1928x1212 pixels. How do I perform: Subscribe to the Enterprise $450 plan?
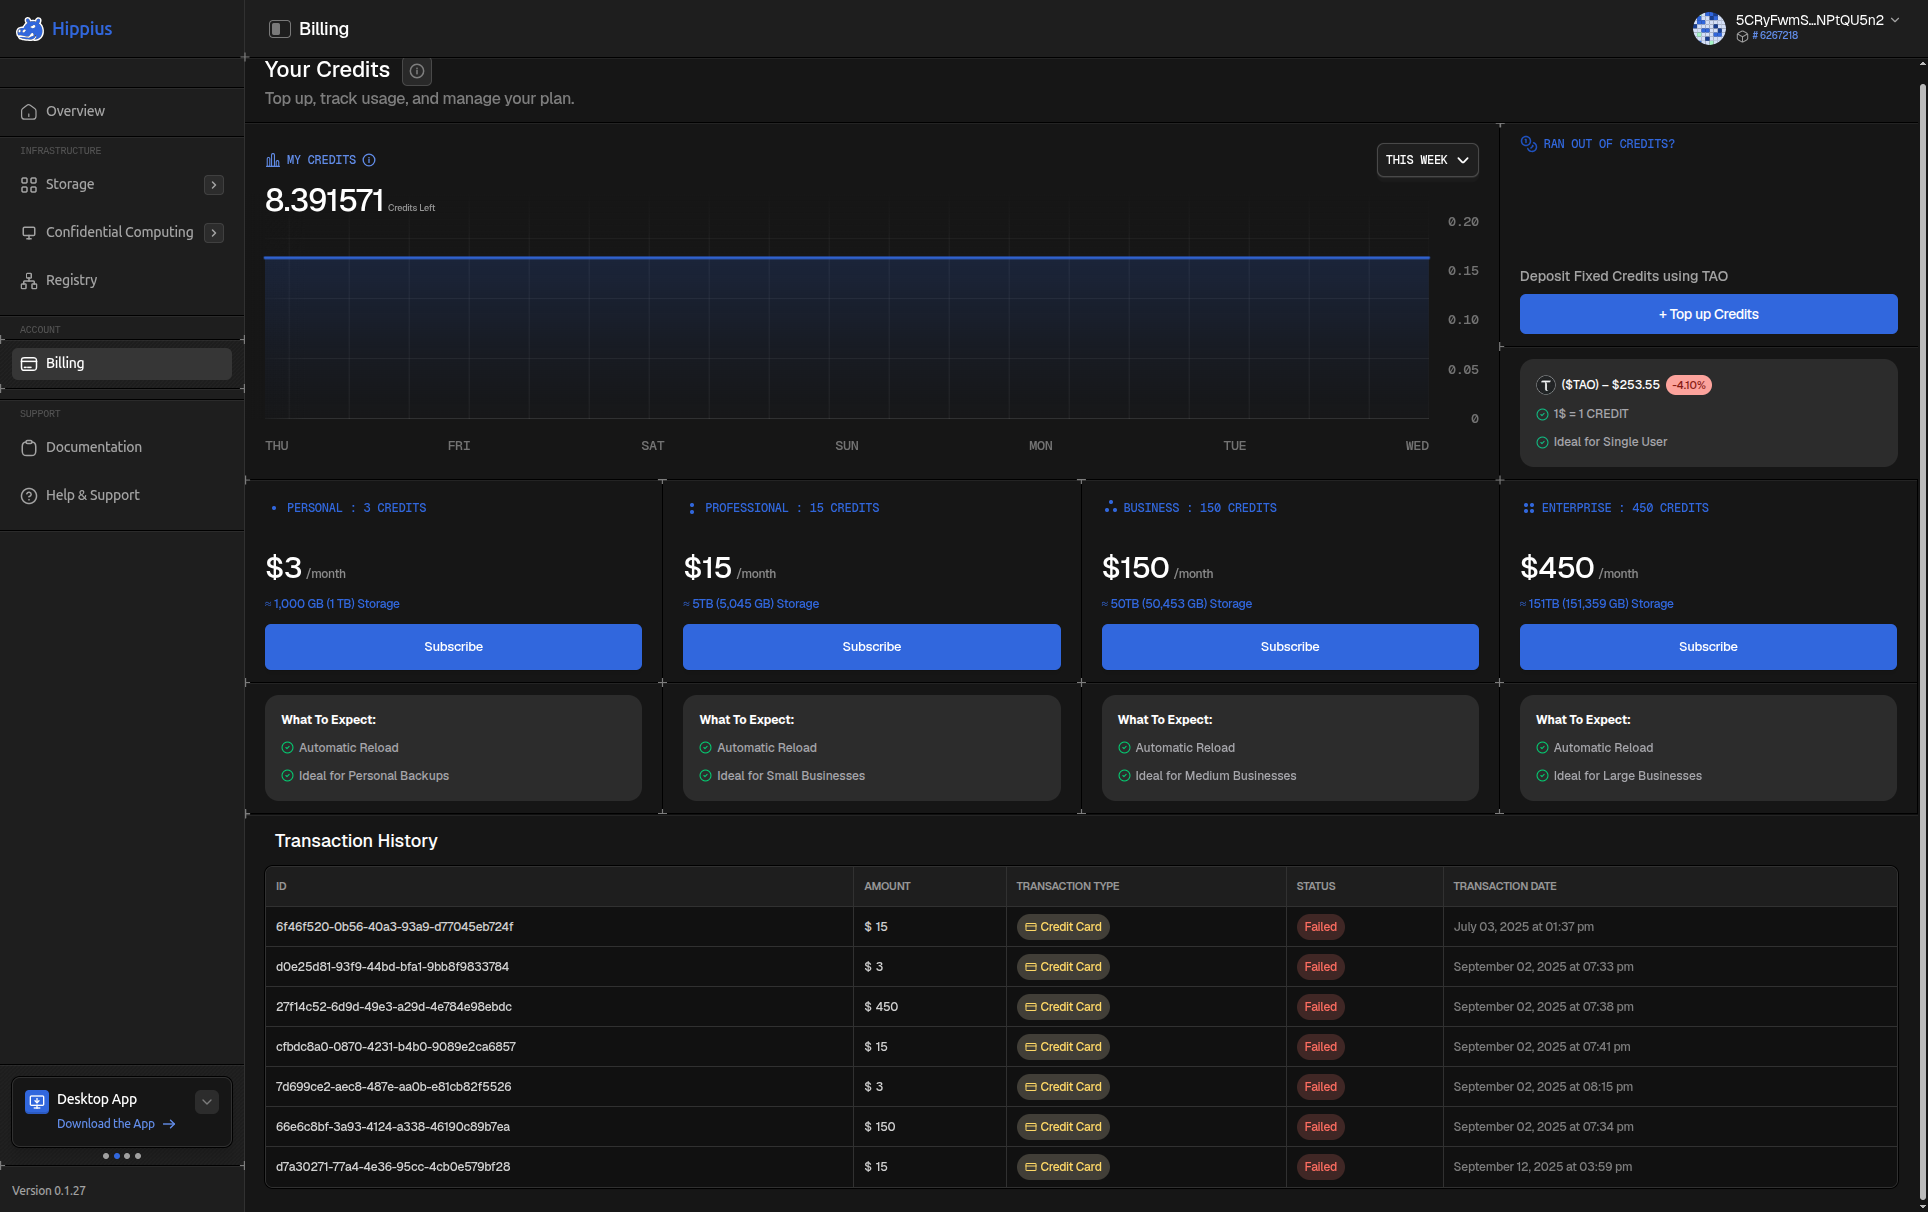1707,647
